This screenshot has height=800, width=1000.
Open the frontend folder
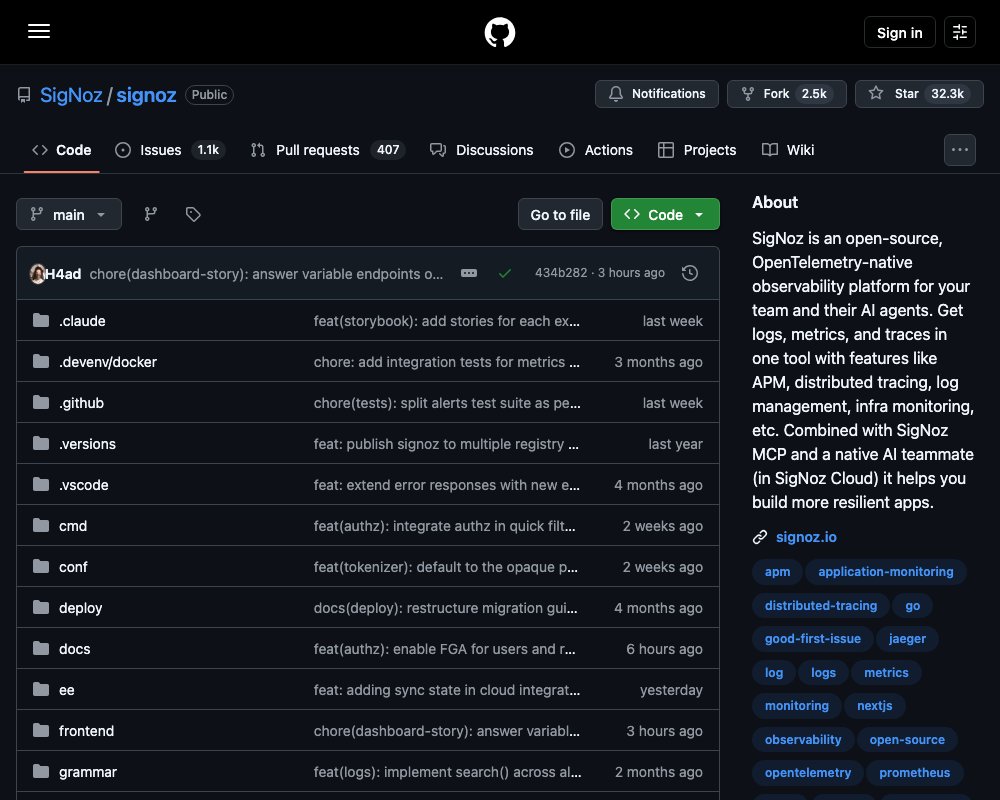(86, 731)
